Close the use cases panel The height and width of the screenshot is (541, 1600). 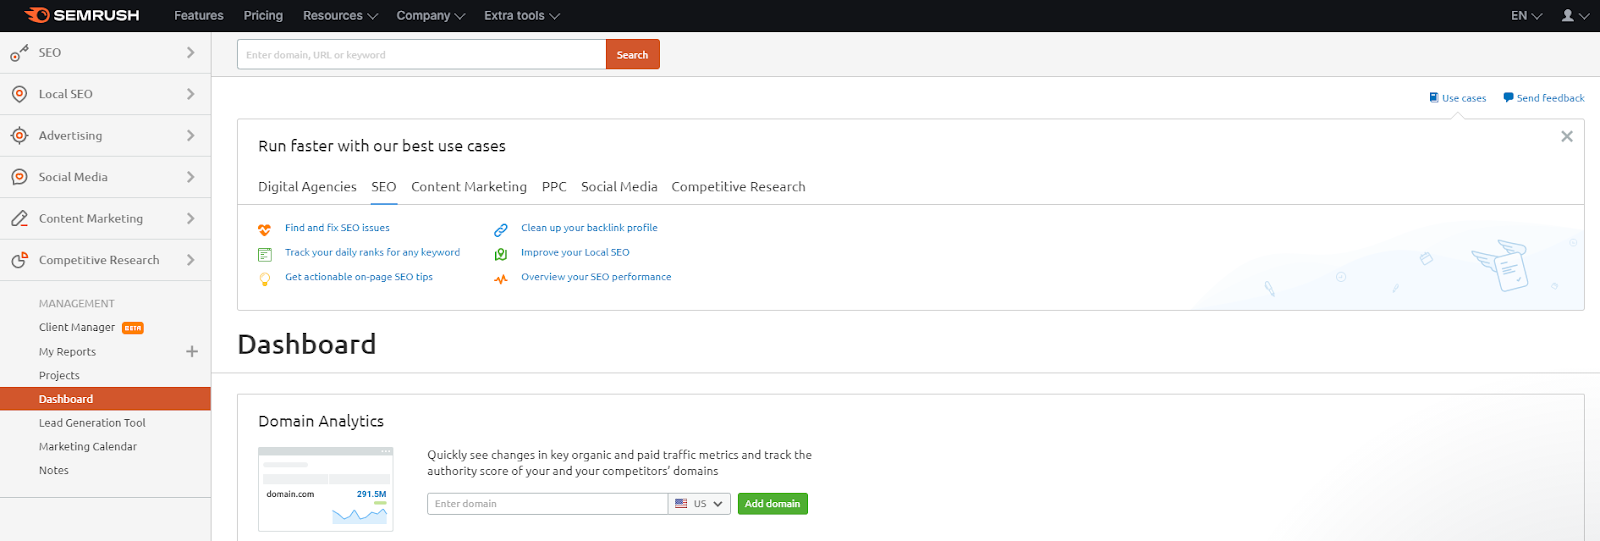point(1567,137)
